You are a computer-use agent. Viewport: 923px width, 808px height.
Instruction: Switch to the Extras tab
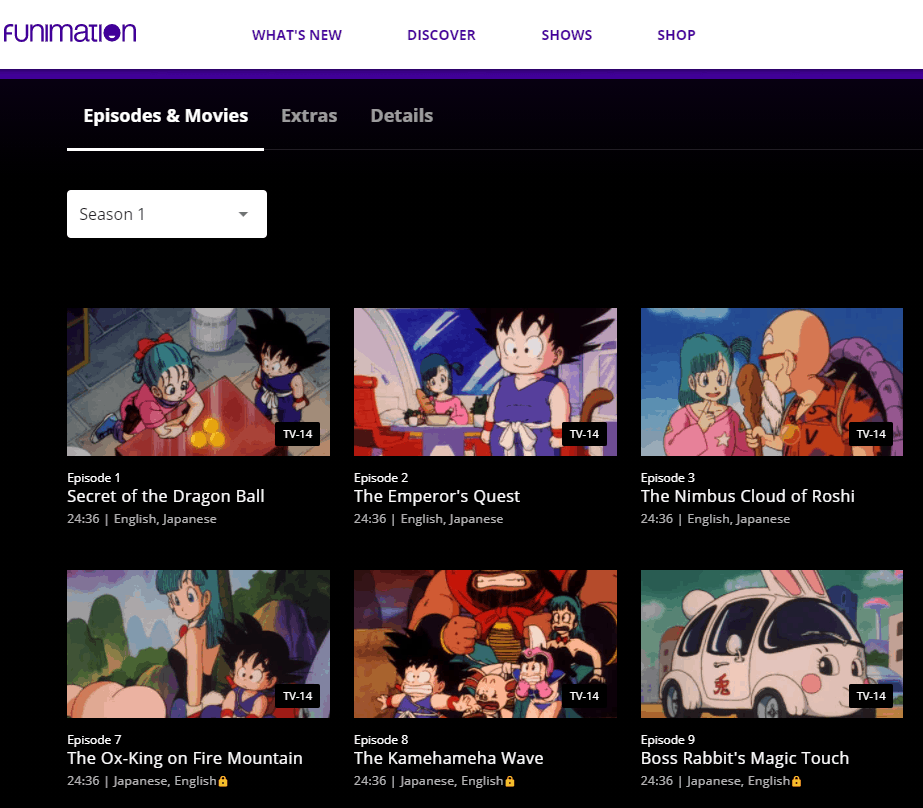click(309, 116)
